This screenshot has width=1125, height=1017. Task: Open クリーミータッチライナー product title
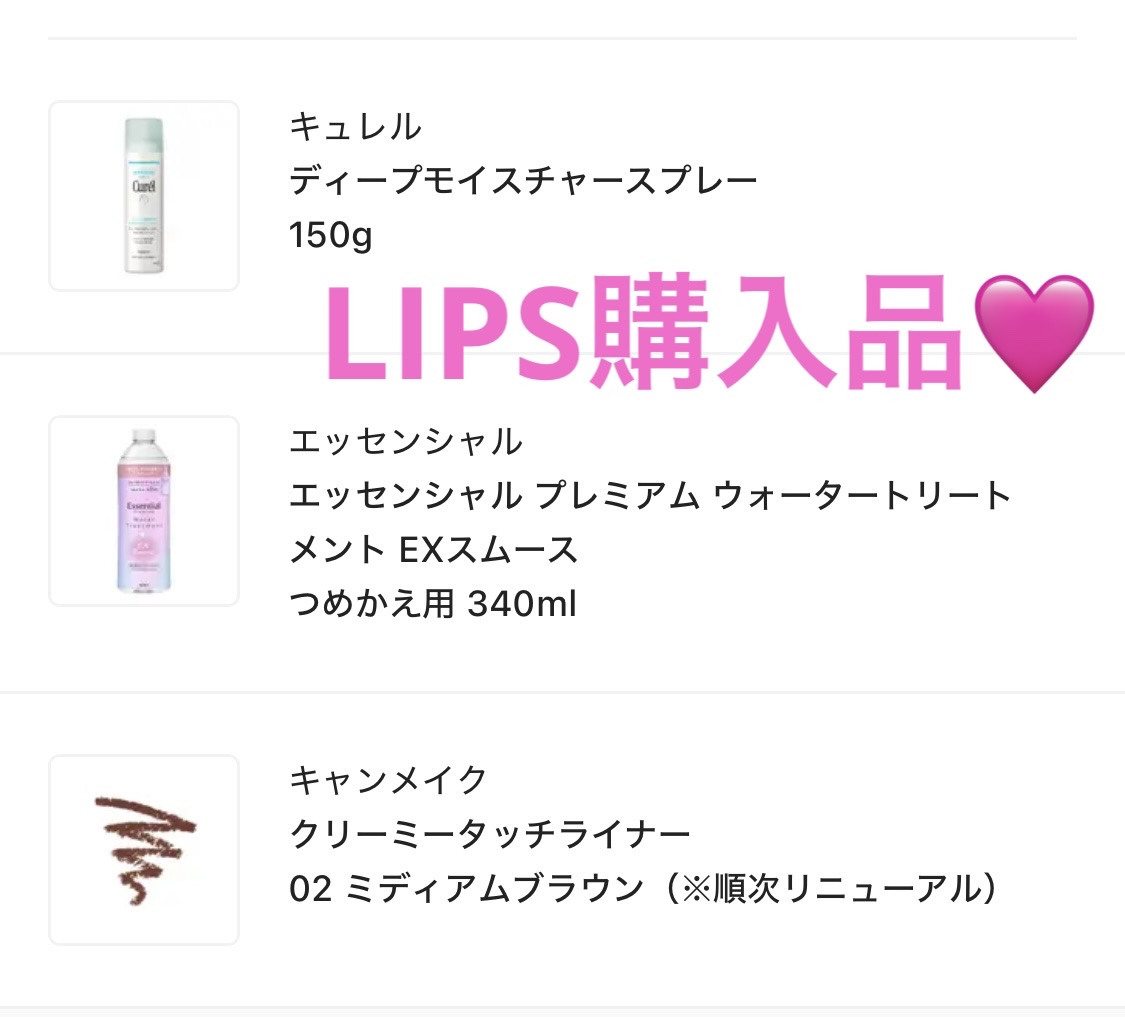pos(489,834)
